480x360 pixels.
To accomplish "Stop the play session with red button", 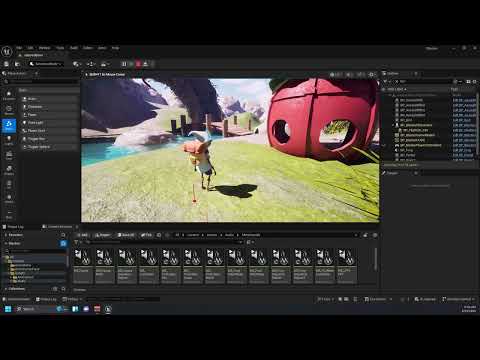I will click(x=138, y=64).
